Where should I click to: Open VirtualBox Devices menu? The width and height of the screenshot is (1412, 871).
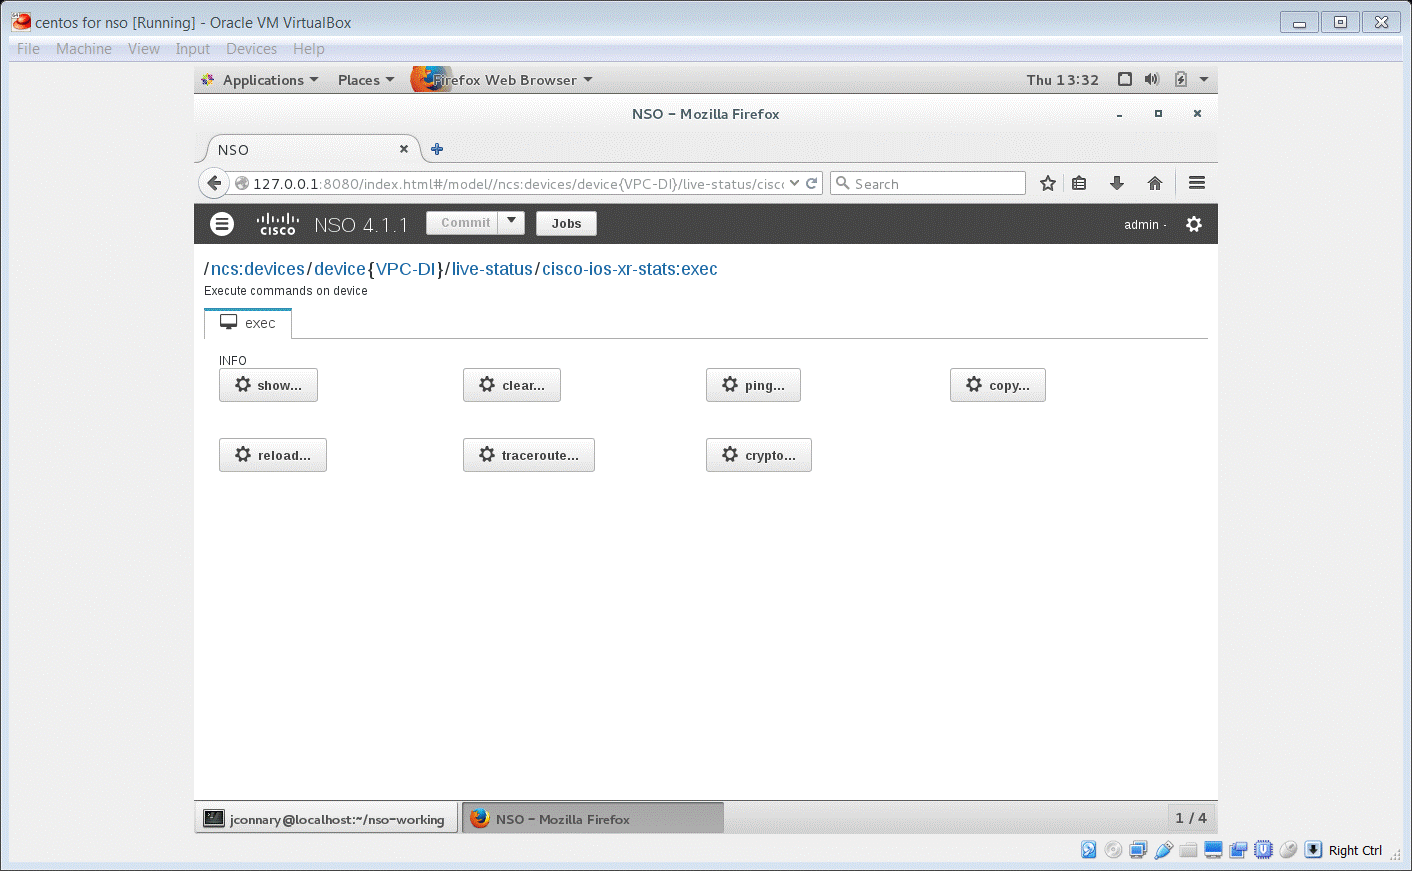[251, 49]
